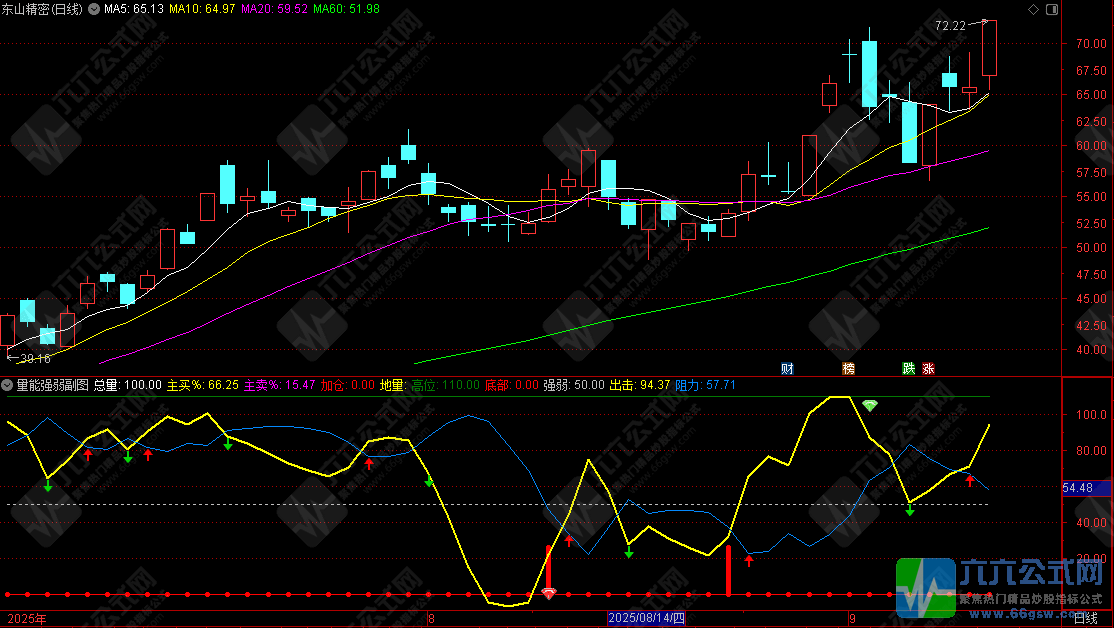Click the 六六公式网 logo icon
The image size is (1114, 628).
925,587
